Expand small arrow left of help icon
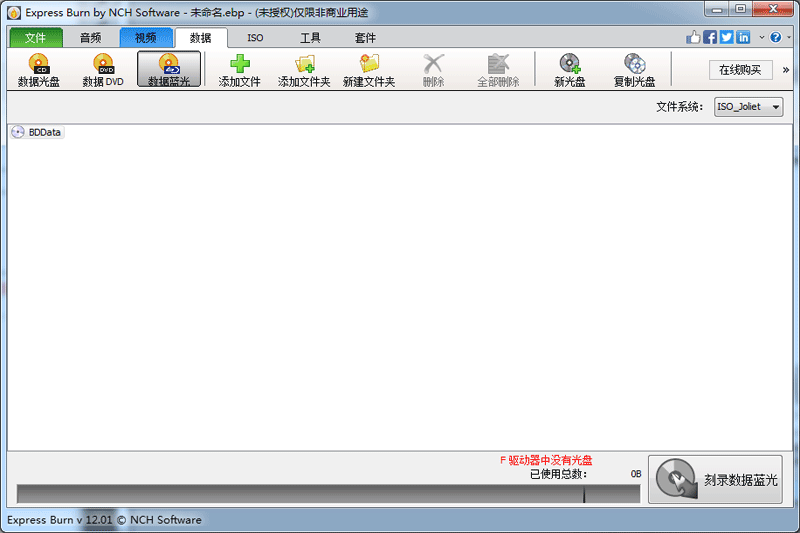Viewport: 800px width, 533px height. 762,37
